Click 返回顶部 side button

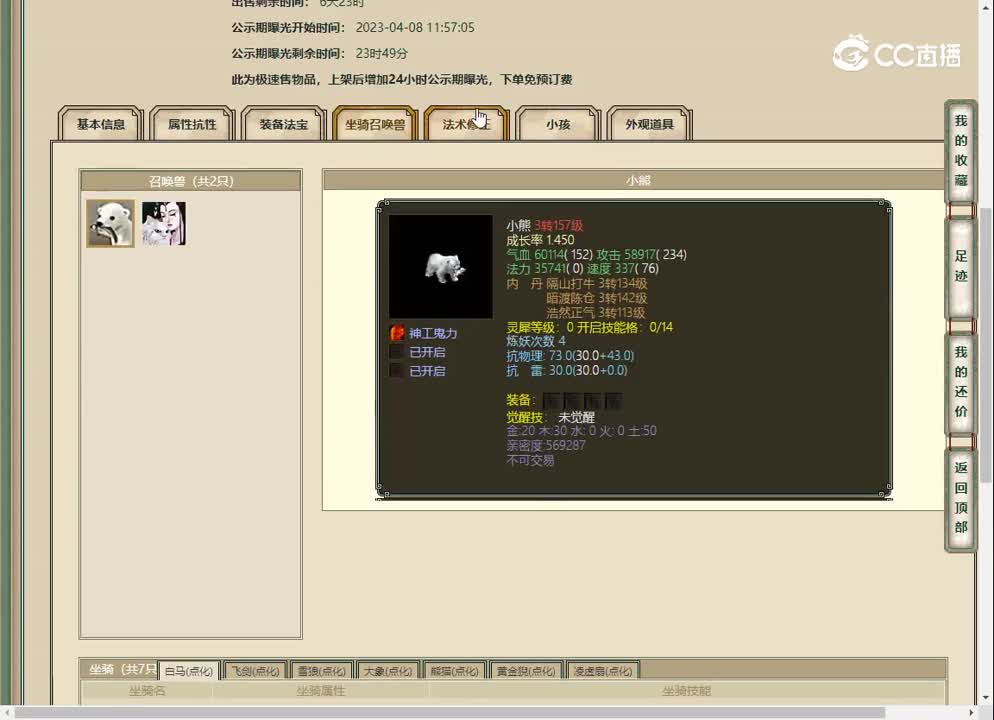pos(960,498)
